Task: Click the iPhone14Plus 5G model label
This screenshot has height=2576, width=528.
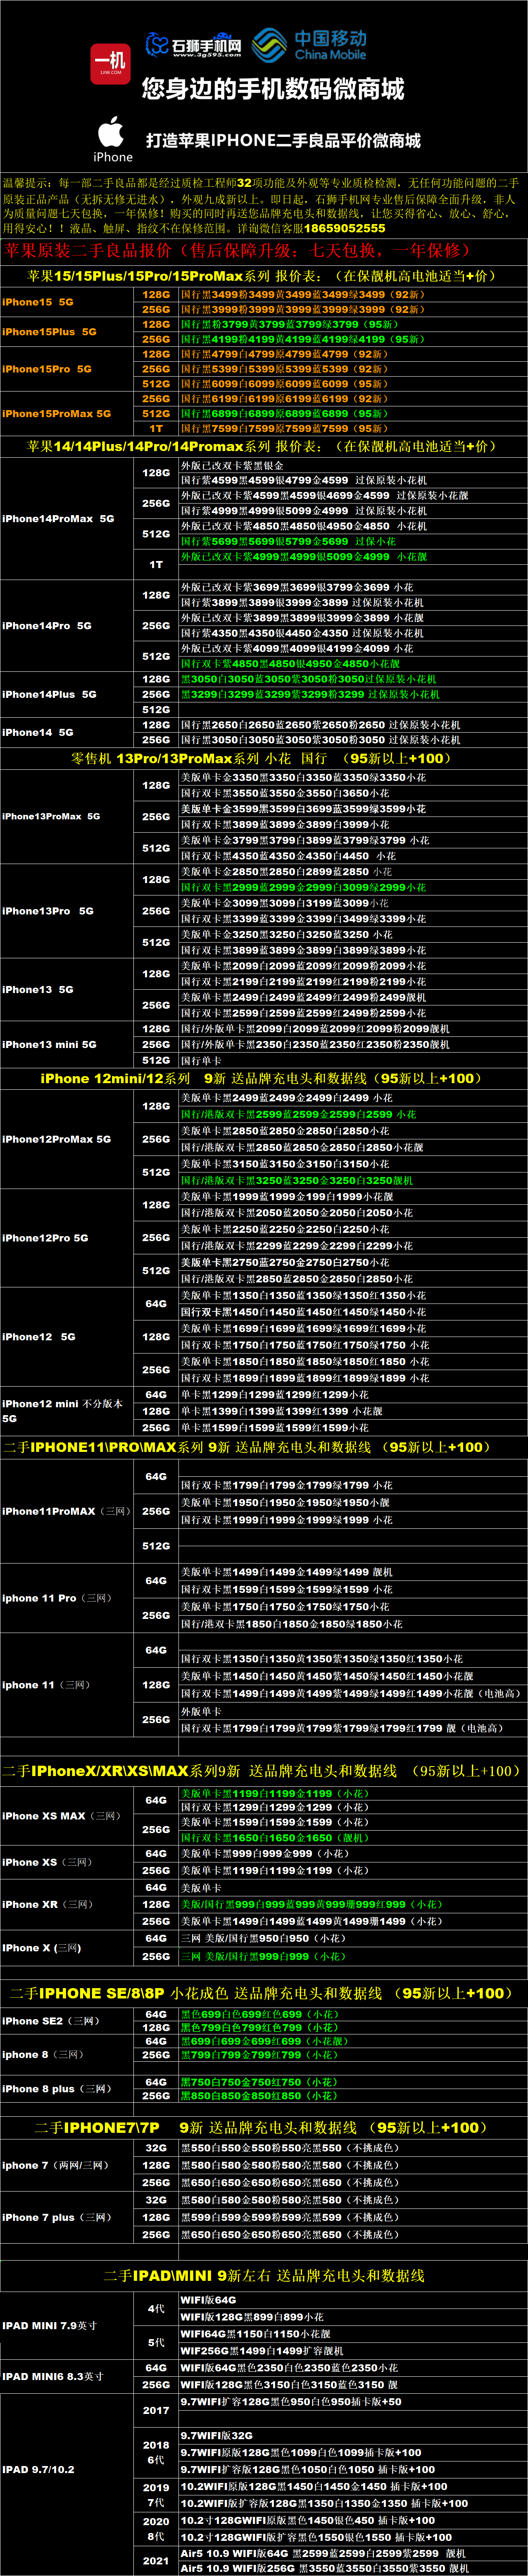Action: pyautogui.click(x=49, y=694)
